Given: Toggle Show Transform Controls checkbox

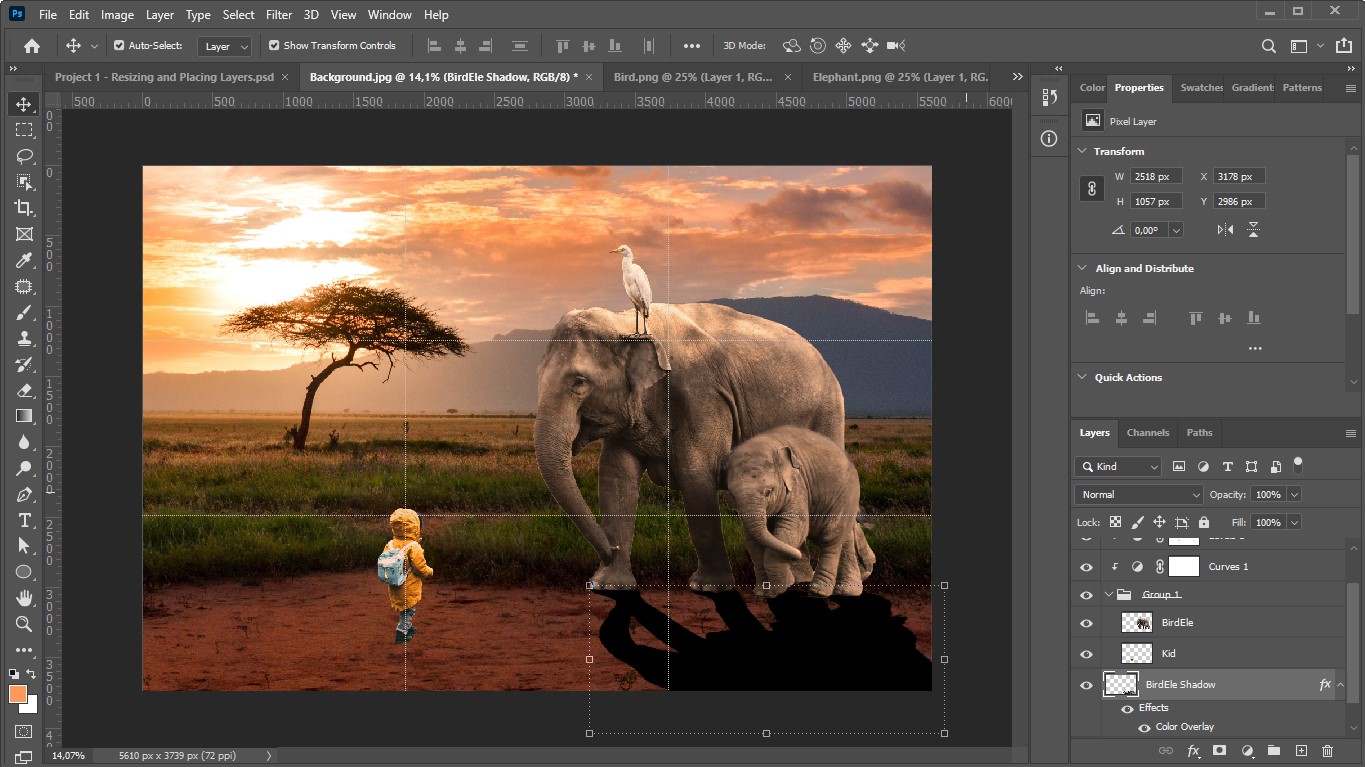Looking at the screenshot, I should click(274, 46).
